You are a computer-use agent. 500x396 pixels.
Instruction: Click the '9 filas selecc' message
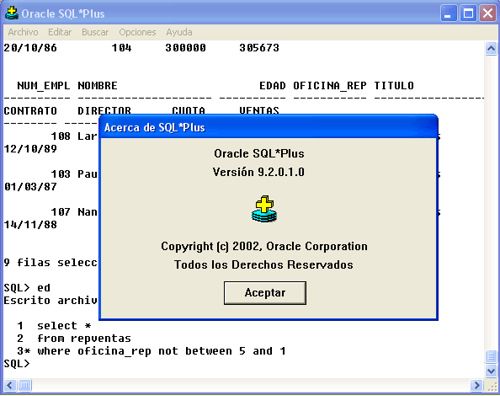coord(50,263)
